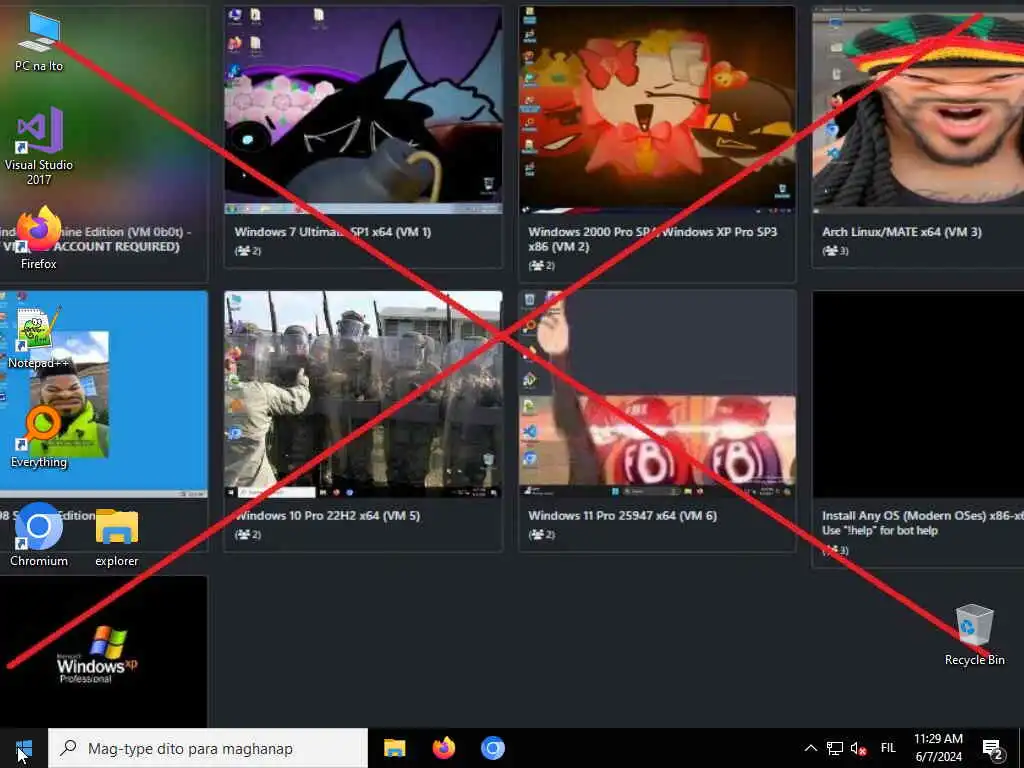Click user count under Windows 7 VM 1
1024x768 pixels.
coord(248,251)
